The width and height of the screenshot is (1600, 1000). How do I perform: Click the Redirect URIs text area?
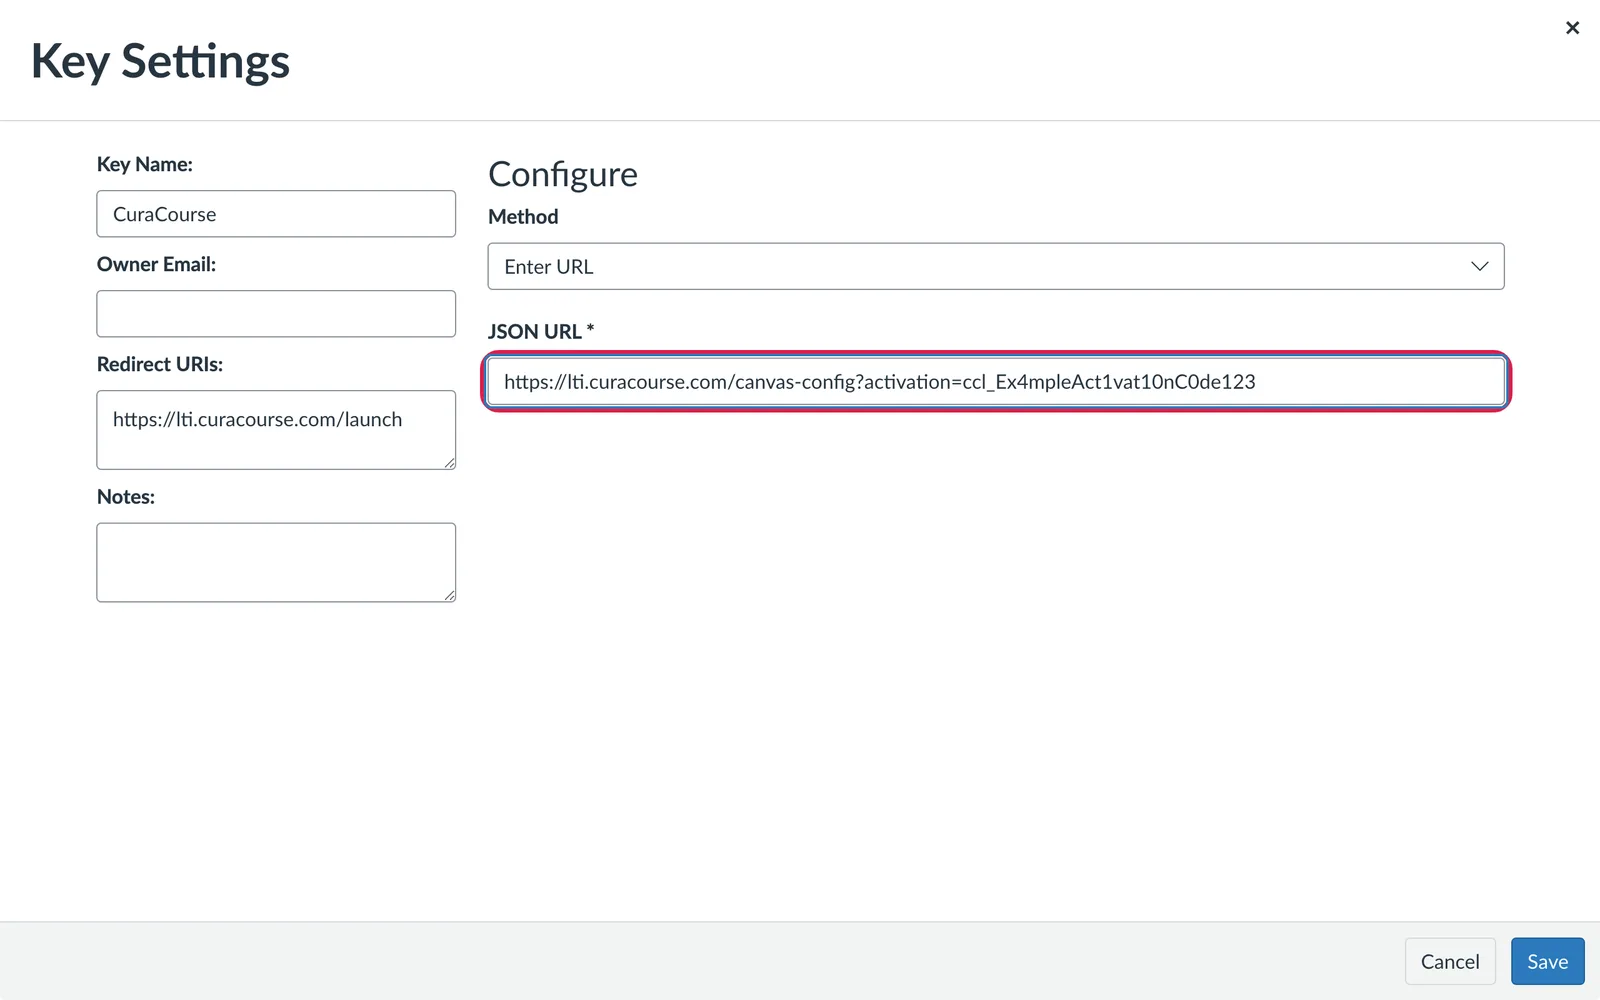click(276, 430)
